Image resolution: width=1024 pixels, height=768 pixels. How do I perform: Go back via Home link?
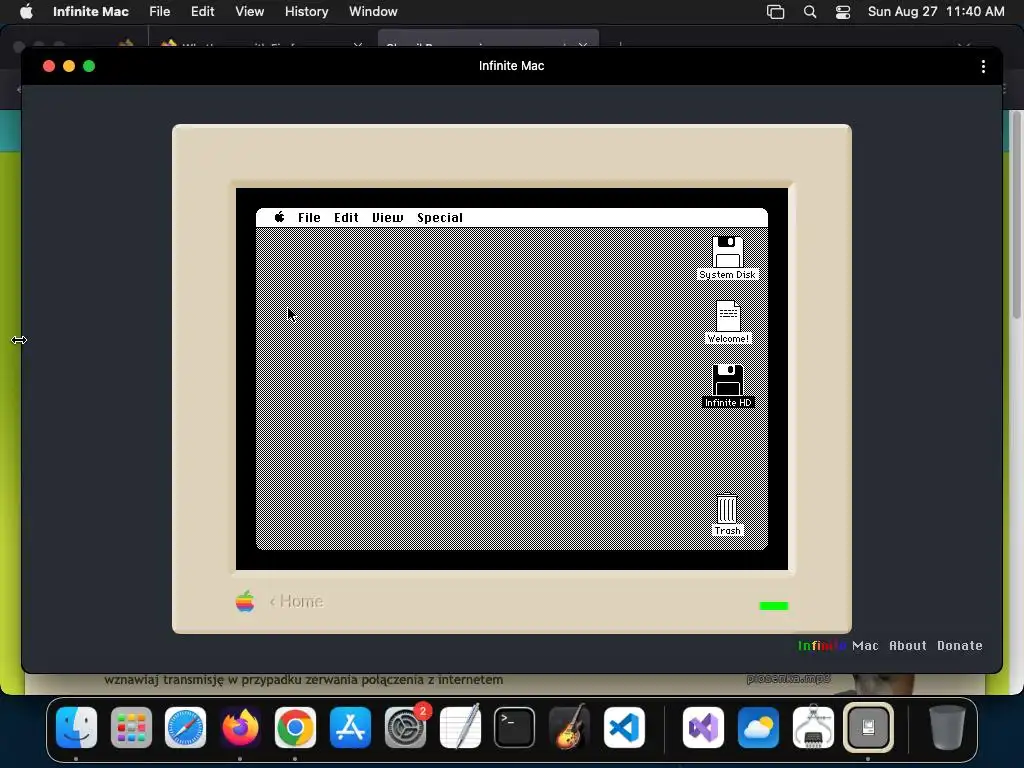click(x=296, y=601)
